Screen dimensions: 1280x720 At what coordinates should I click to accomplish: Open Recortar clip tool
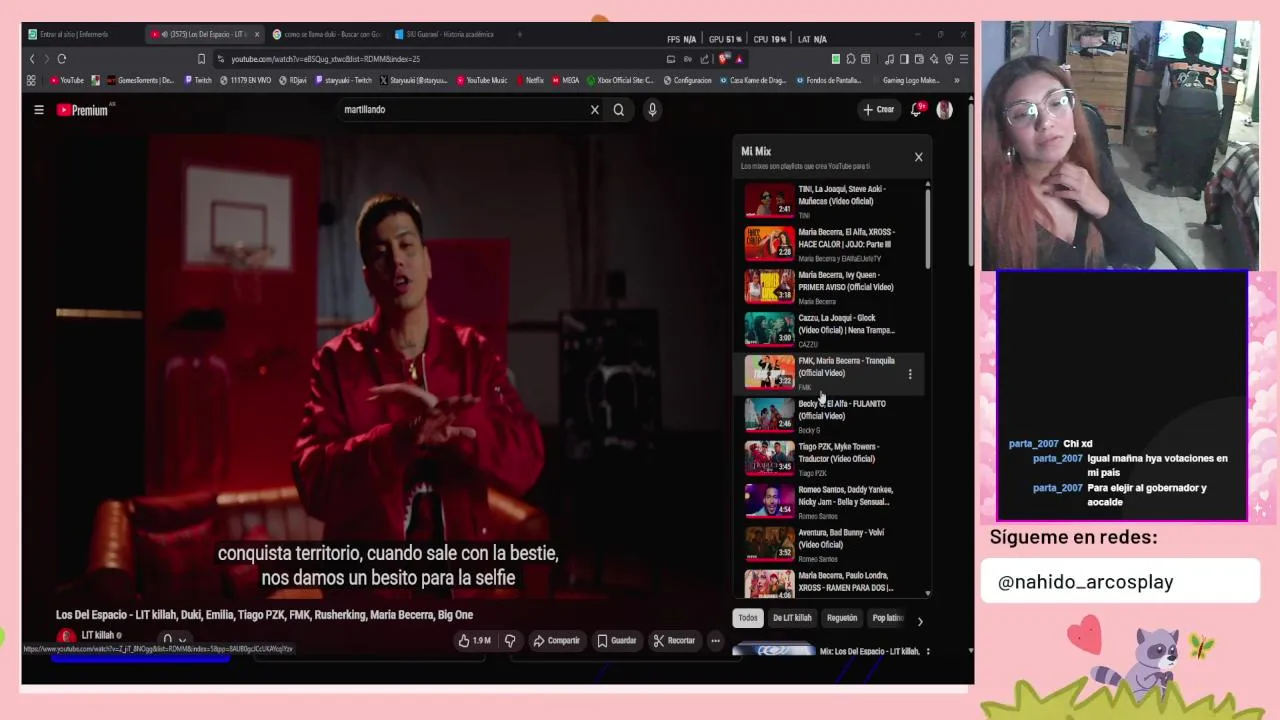pos(674,641)
